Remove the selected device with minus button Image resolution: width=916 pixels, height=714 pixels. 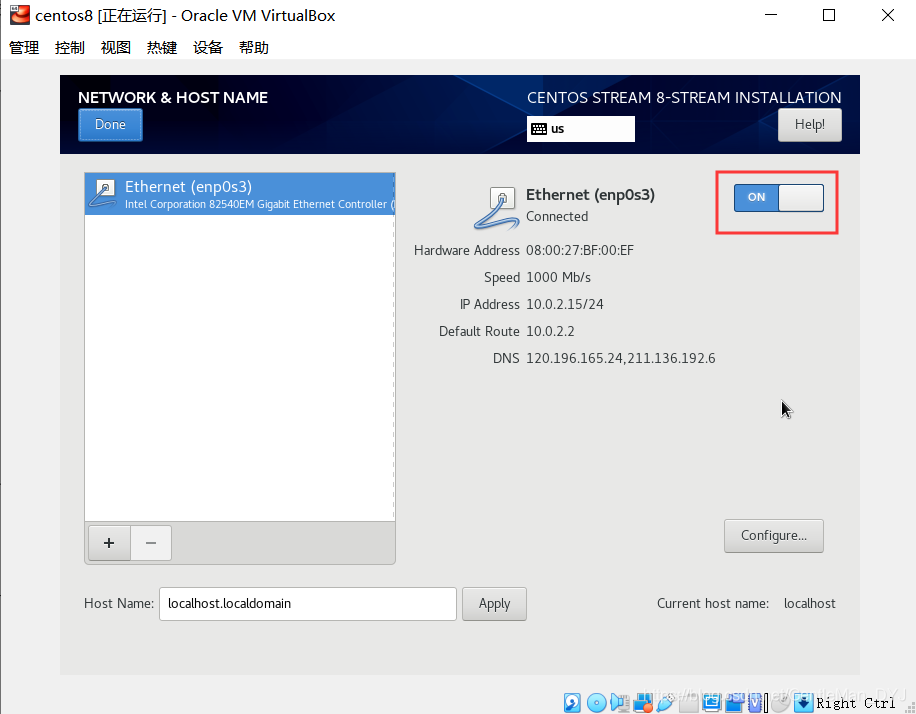click(151, 543)
